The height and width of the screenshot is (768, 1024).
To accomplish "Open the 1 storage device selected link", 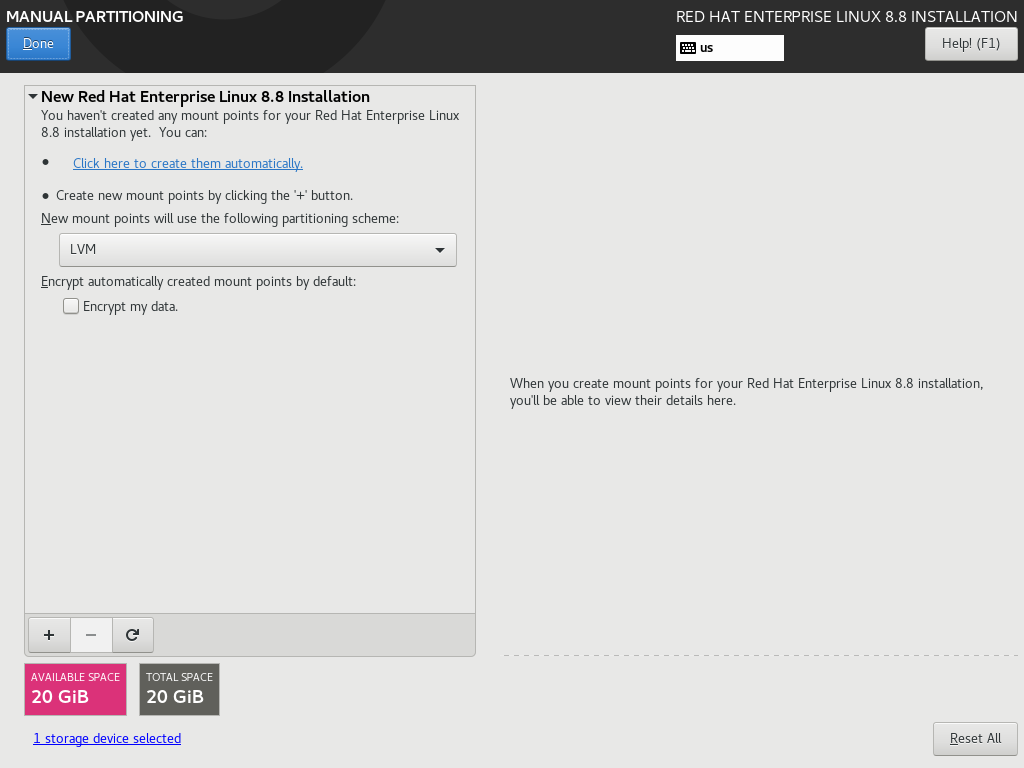I will (x=107, y=739).
